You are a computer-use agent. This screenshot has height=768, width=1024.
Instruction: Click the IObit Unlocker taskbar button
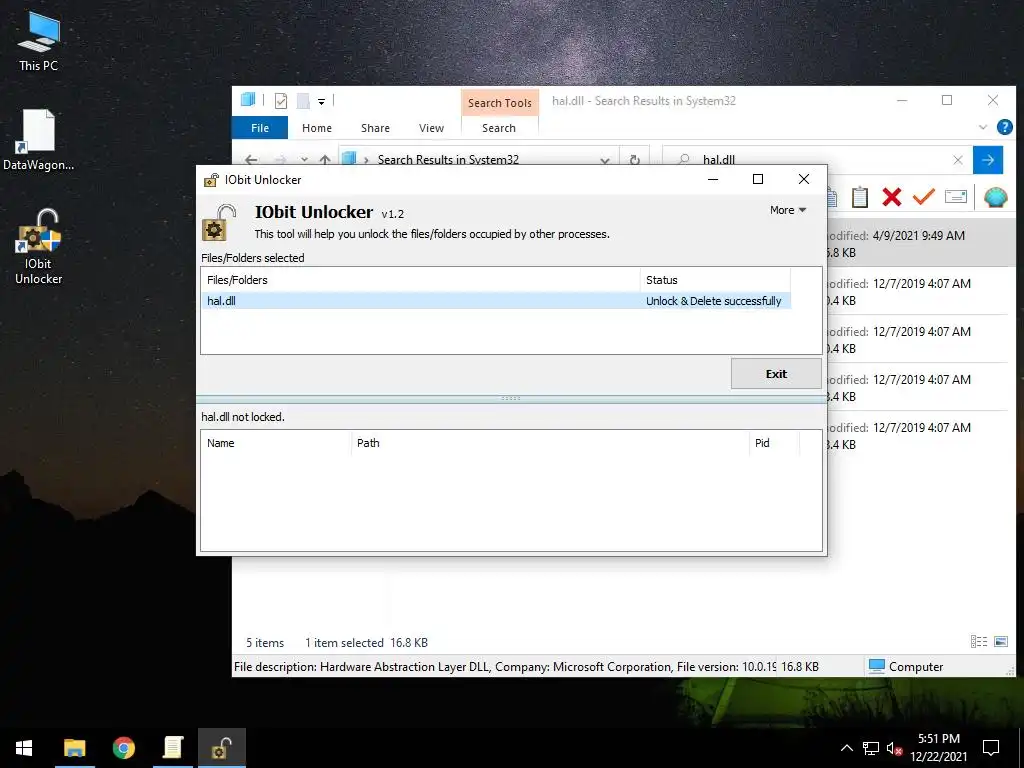[222, 748]
